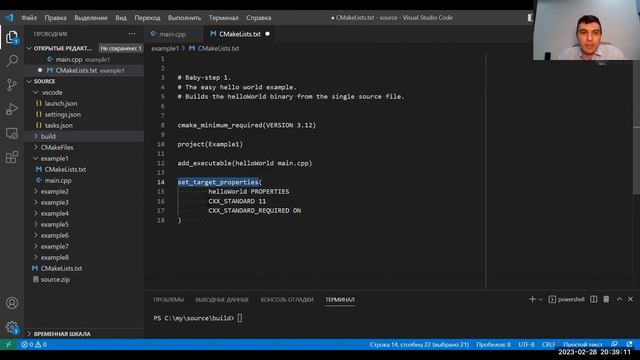Click example1 in the breadcrumb path

coord(165,48)
